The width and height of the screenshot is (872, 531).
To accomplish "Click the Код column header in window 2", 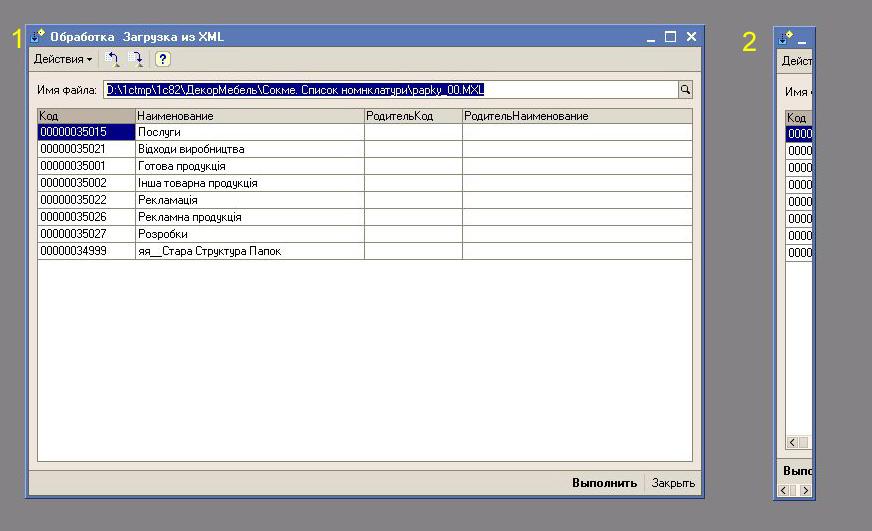I will coord(799,117).
